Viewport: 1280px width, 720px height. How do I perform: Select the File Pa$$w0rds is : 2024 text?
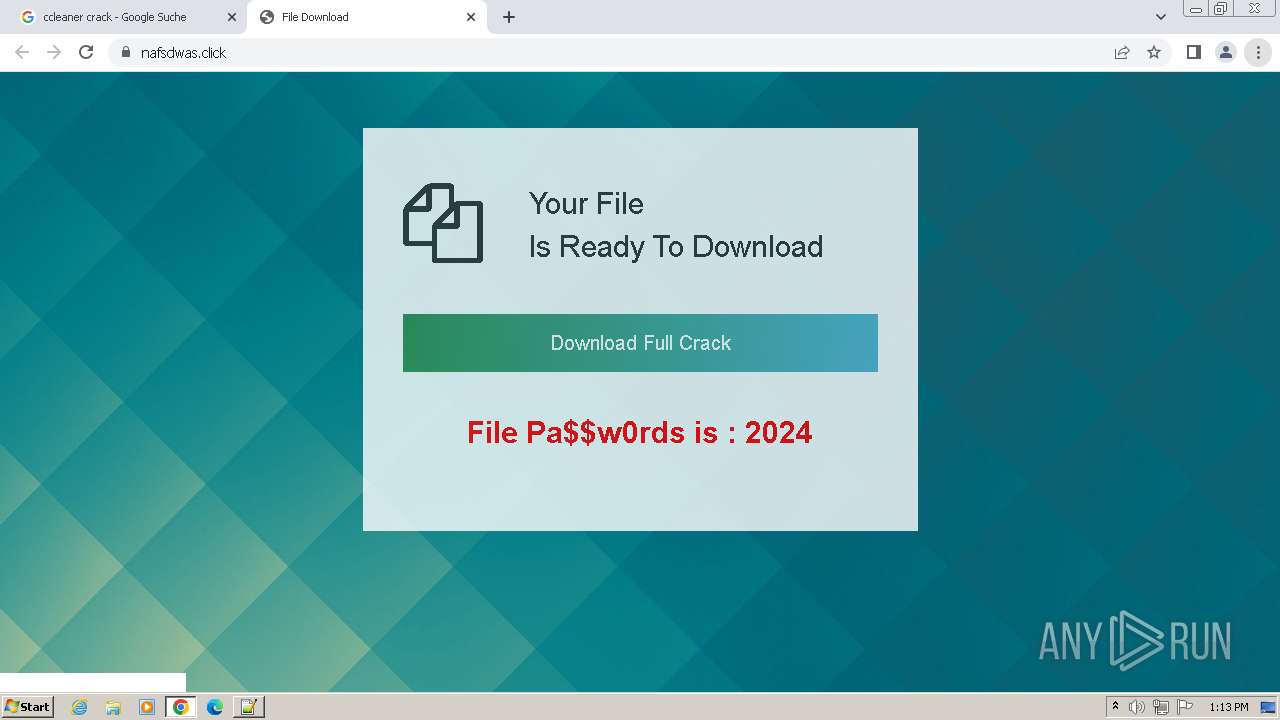click(x=640, y=432)
